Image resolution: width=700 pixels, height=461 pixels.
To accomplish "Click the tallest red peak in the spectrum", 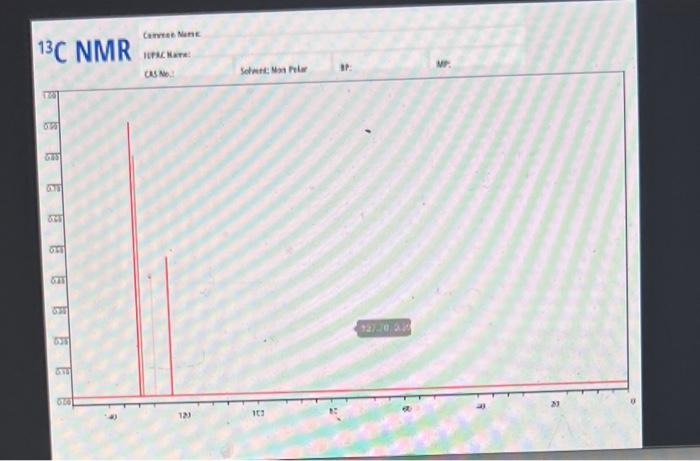I will pyautogui.click(x=134, y=259).
